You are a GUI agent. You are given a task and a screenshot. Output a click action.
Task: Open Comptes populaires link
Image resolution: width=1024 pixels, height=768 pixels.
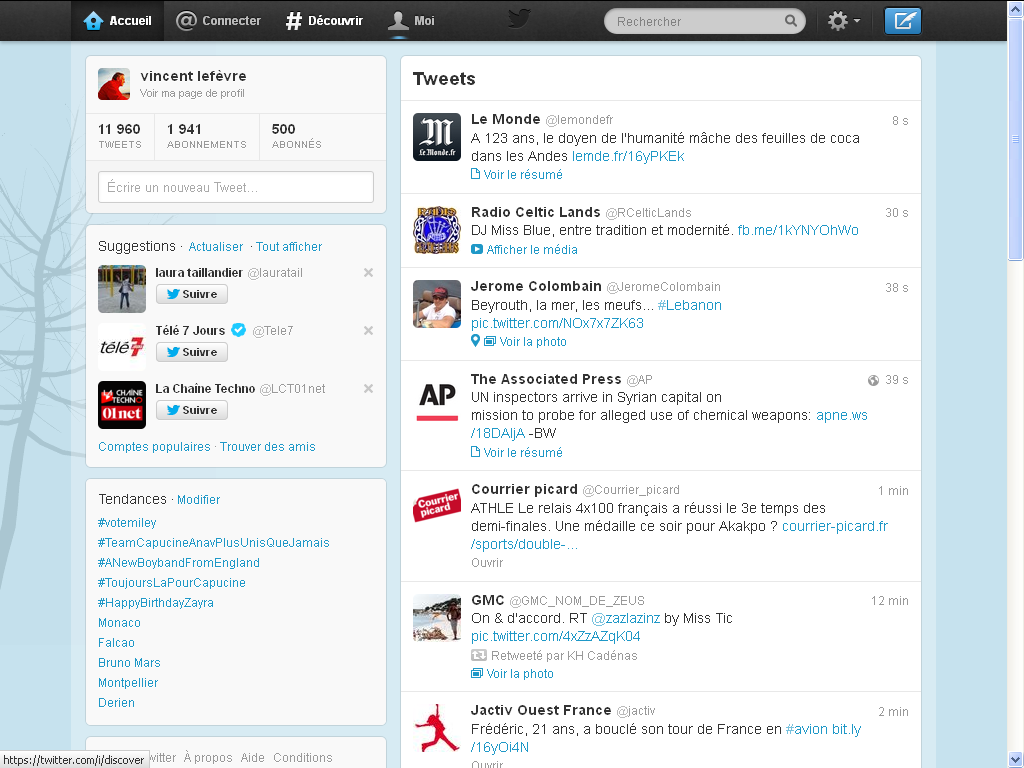pos(154,447)
